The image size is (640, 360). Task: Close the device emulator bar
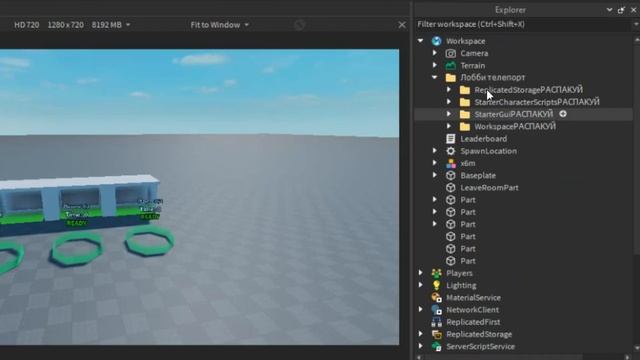click(402, 25)
